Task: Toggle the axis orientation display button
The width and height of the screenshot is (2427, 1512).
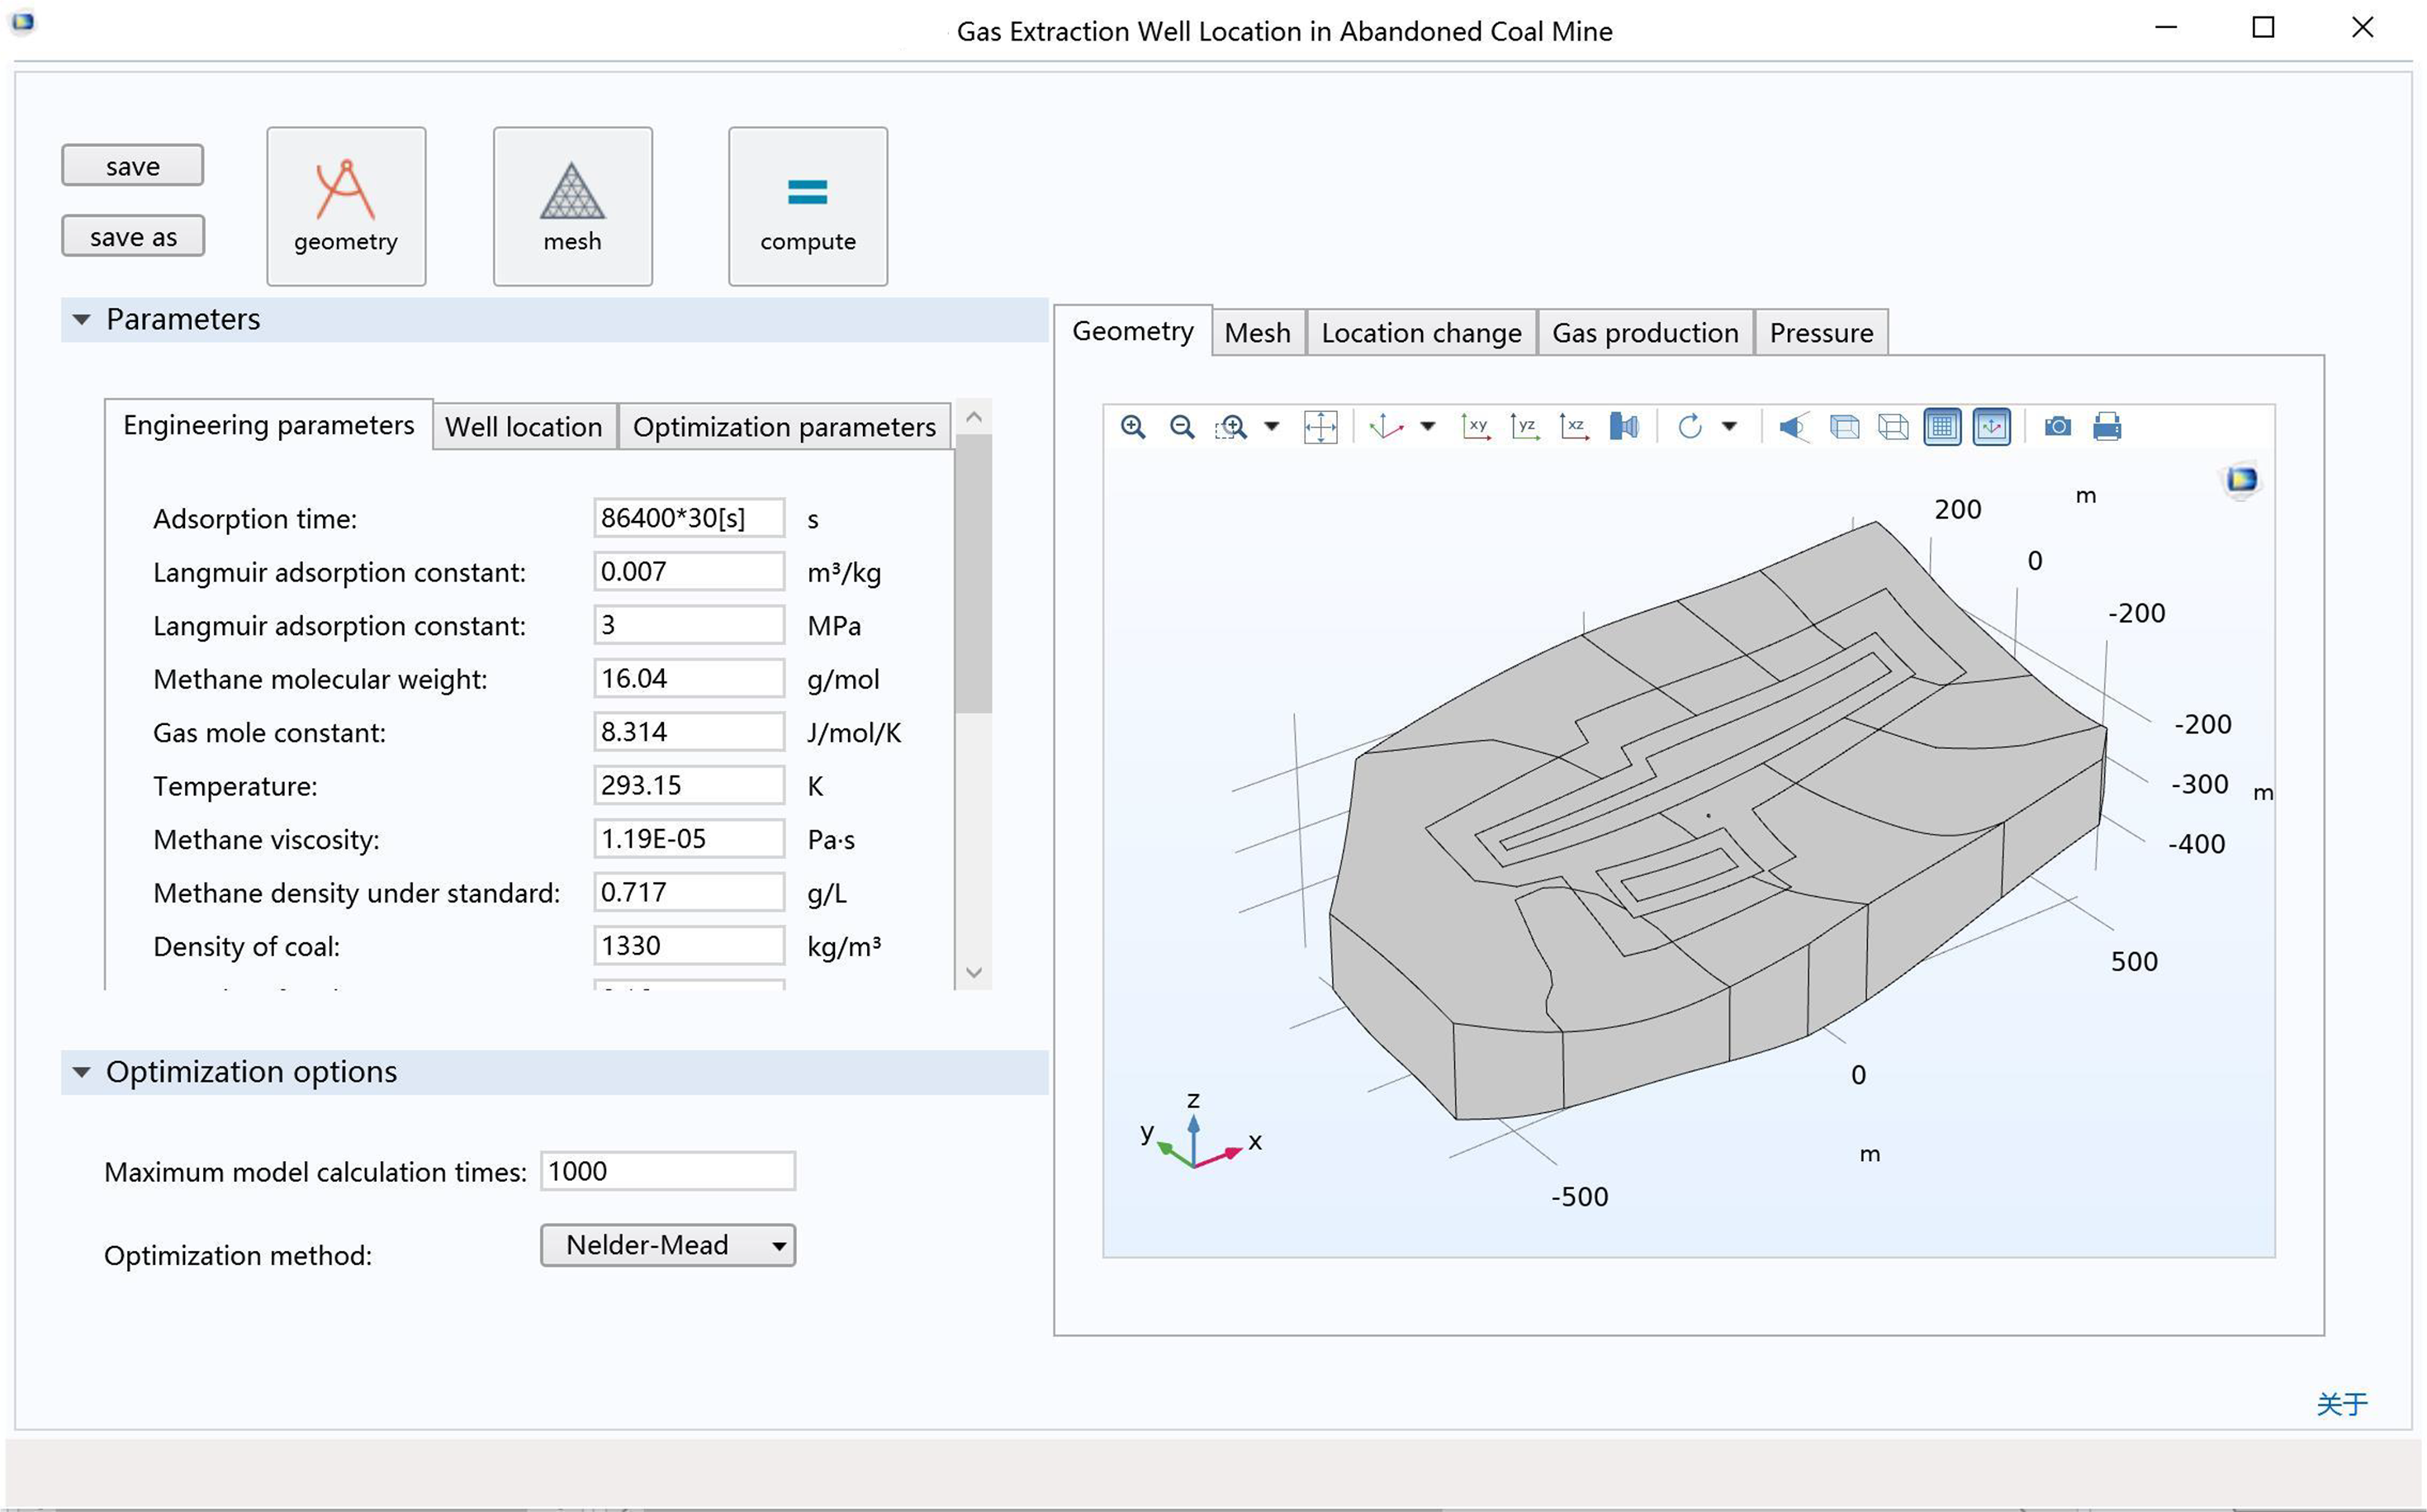Action: click(1991, 427)
